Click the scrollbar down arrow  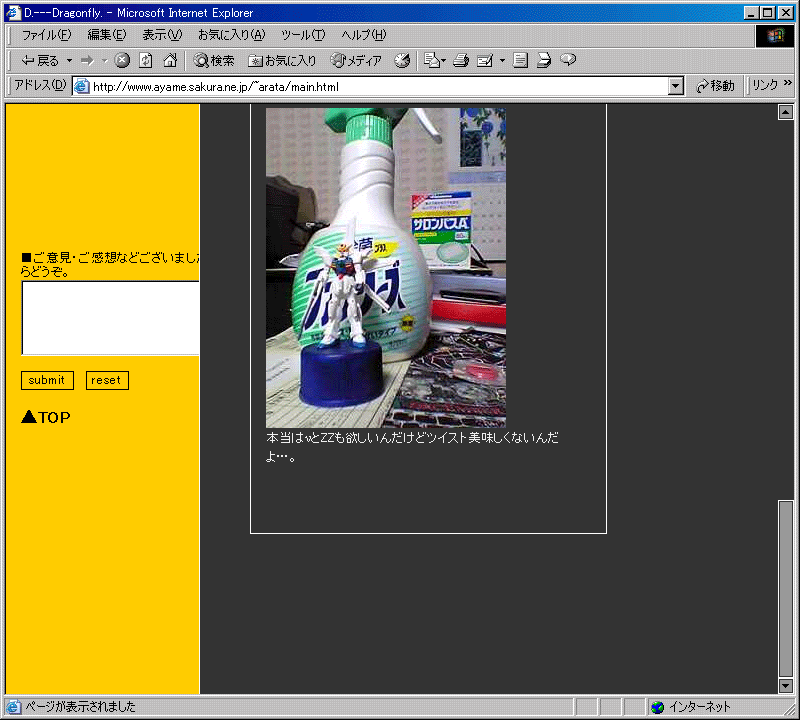coord(786,686)
